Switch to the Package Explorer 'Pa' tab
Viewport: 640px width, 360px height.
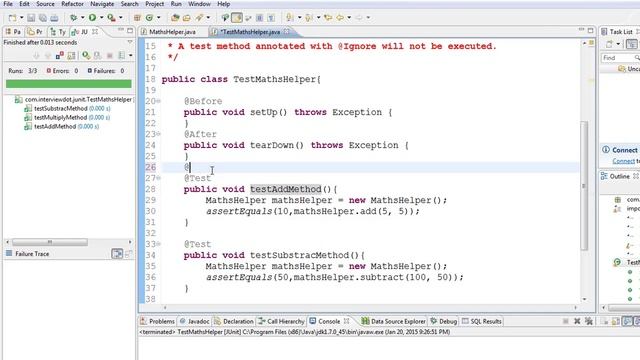[13, 32]
